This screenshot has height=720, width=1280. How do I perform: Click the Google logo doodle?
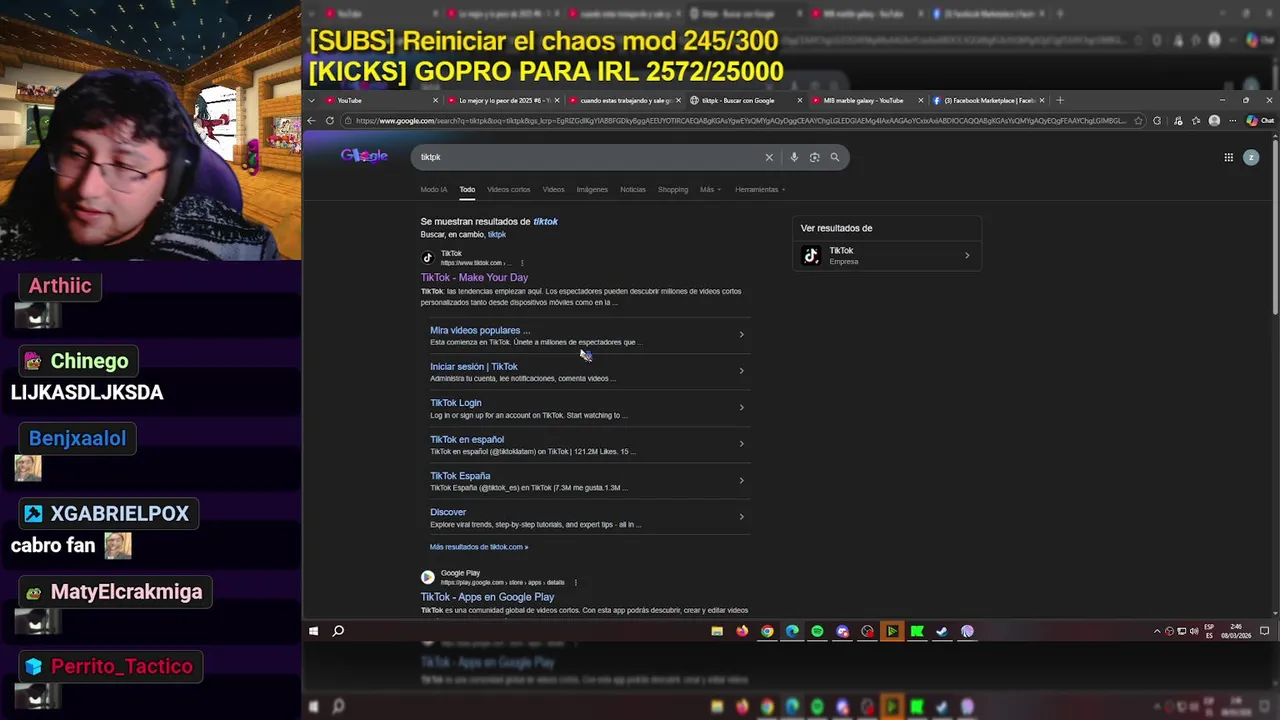click(x=364, y=156)
